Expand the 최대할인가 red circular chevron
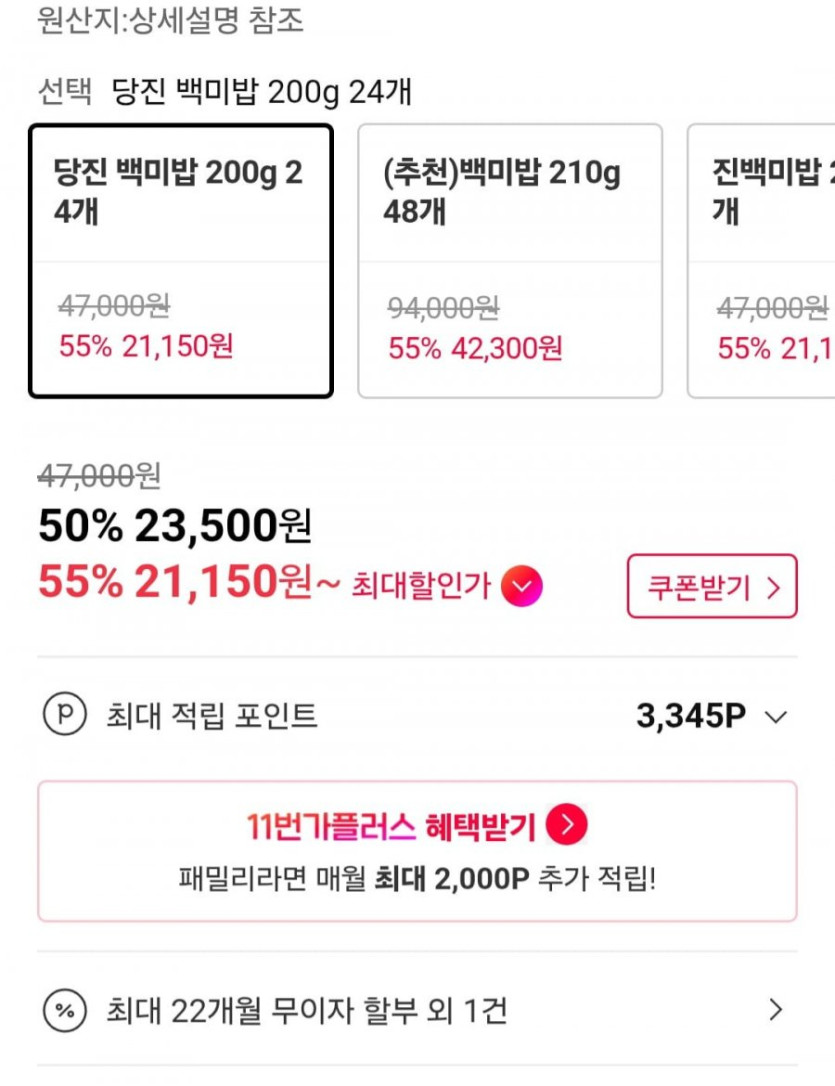This screenshot has width=835, height=1086. pyautogui.click(x=521, y=585)
